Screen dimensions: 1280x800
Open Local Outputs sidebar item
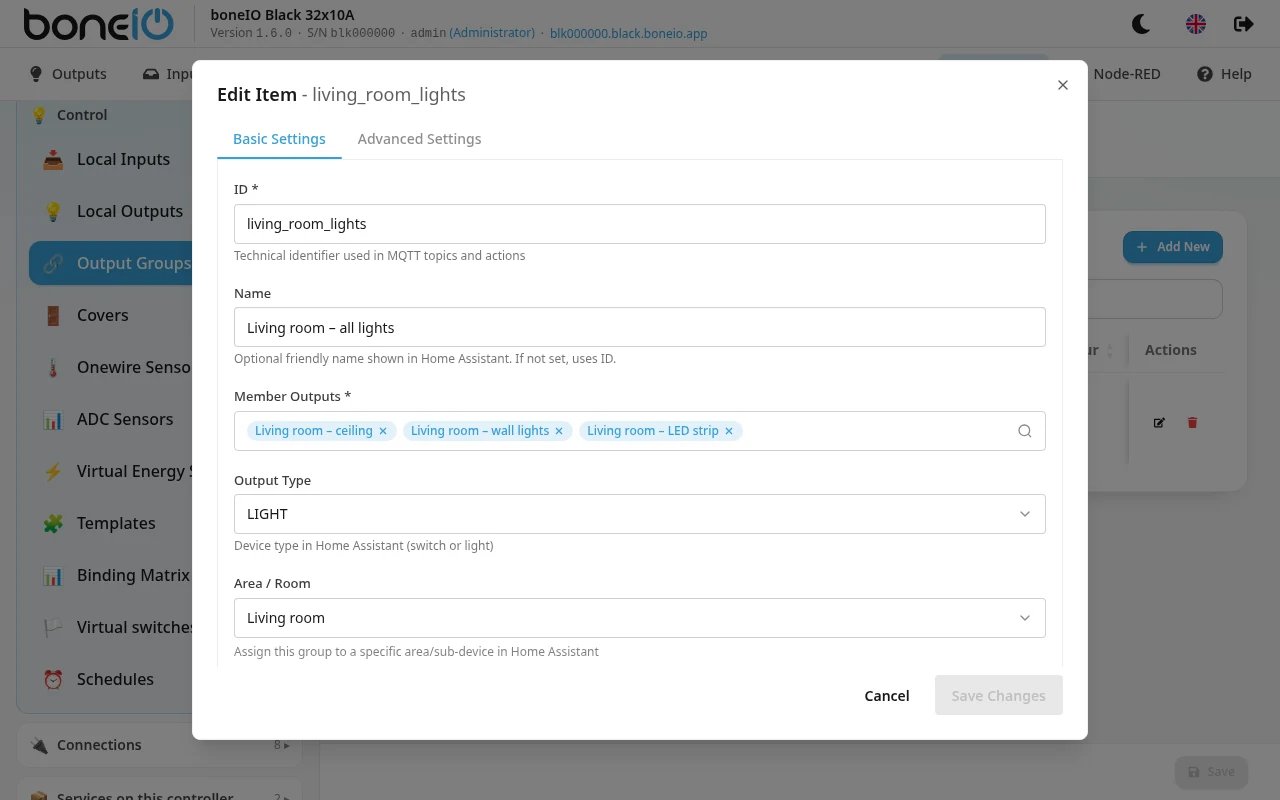click(110, 211)
